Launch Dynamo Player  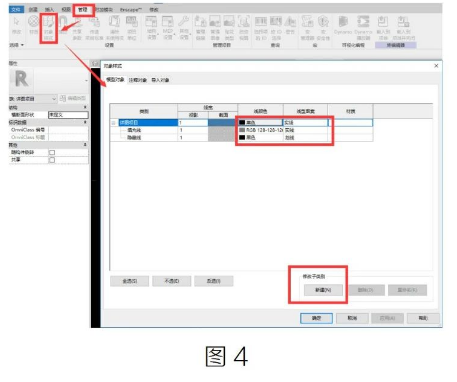coord(363,28)
